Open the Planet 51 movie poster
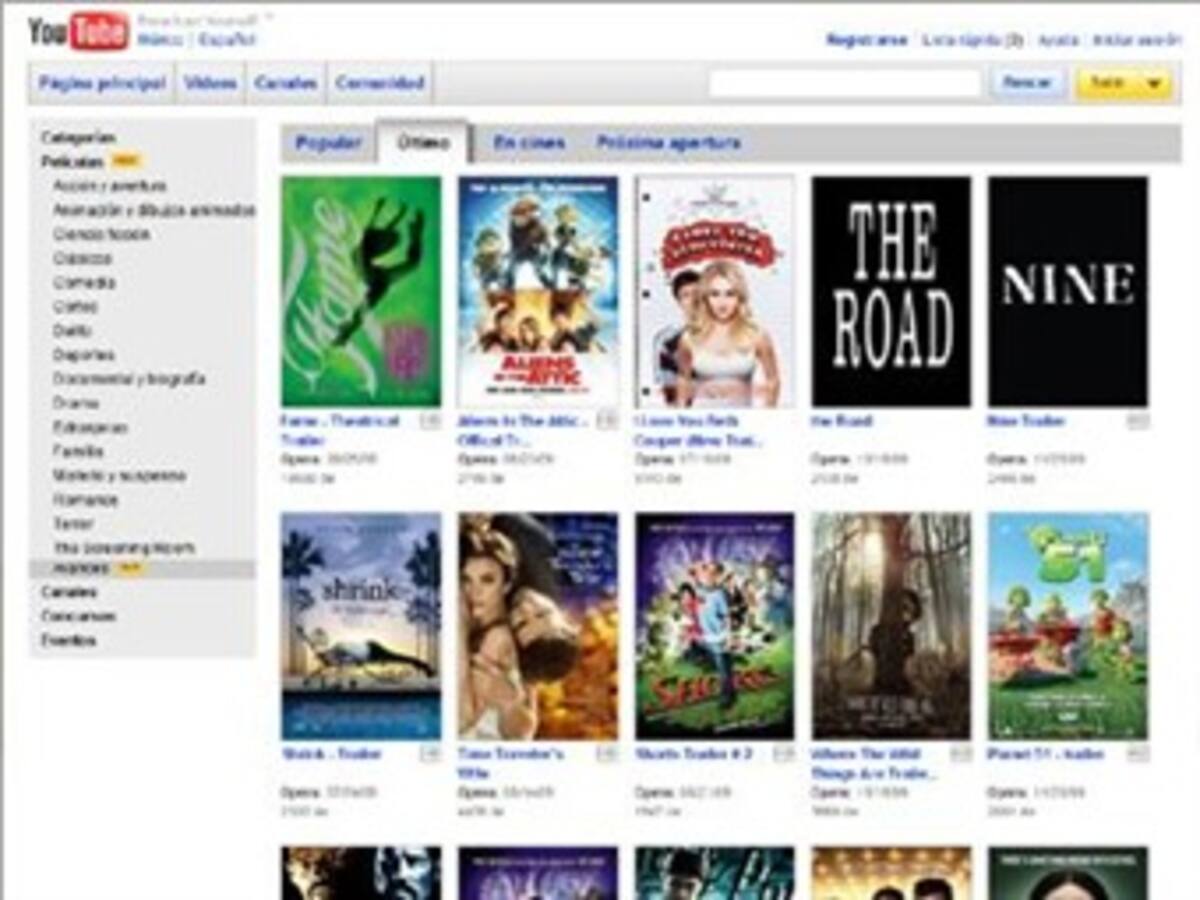Screen dimensions: 1200x900 pos(1068,626)
